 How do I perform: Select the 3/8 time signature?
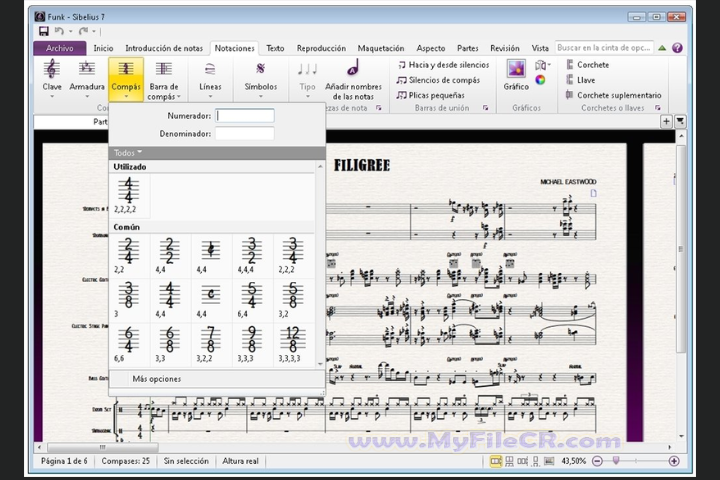129,300
